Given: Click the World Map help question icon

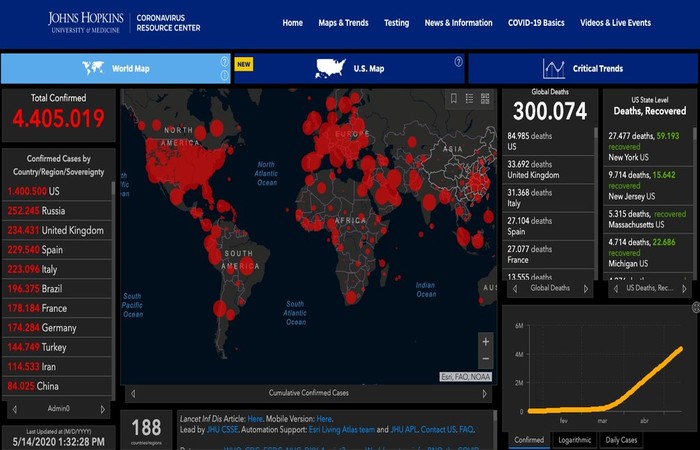Looking at the screenshot, I should point(225,62).
